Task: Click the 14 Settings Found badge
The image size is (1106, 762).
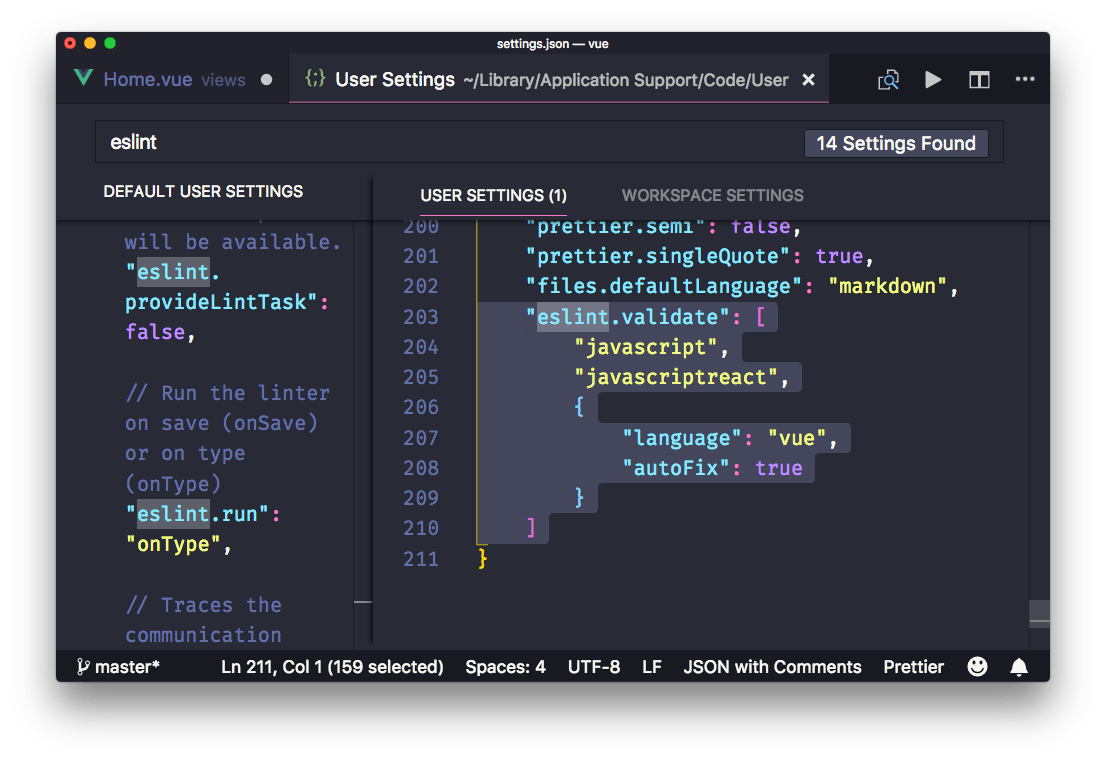Action: tap(896, 143)
